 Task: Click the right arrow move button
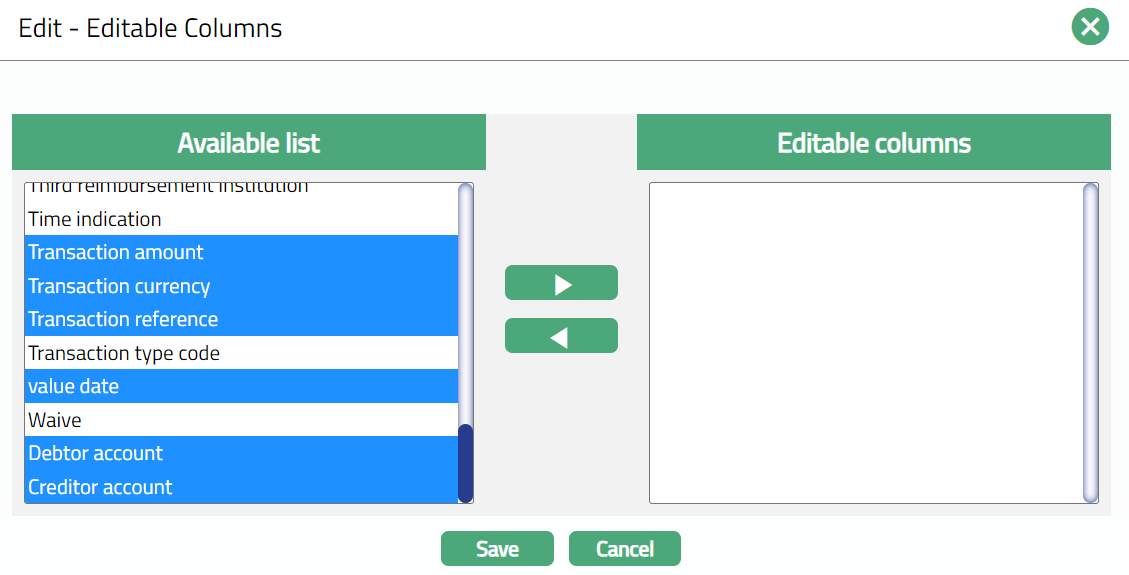[561, 283]
